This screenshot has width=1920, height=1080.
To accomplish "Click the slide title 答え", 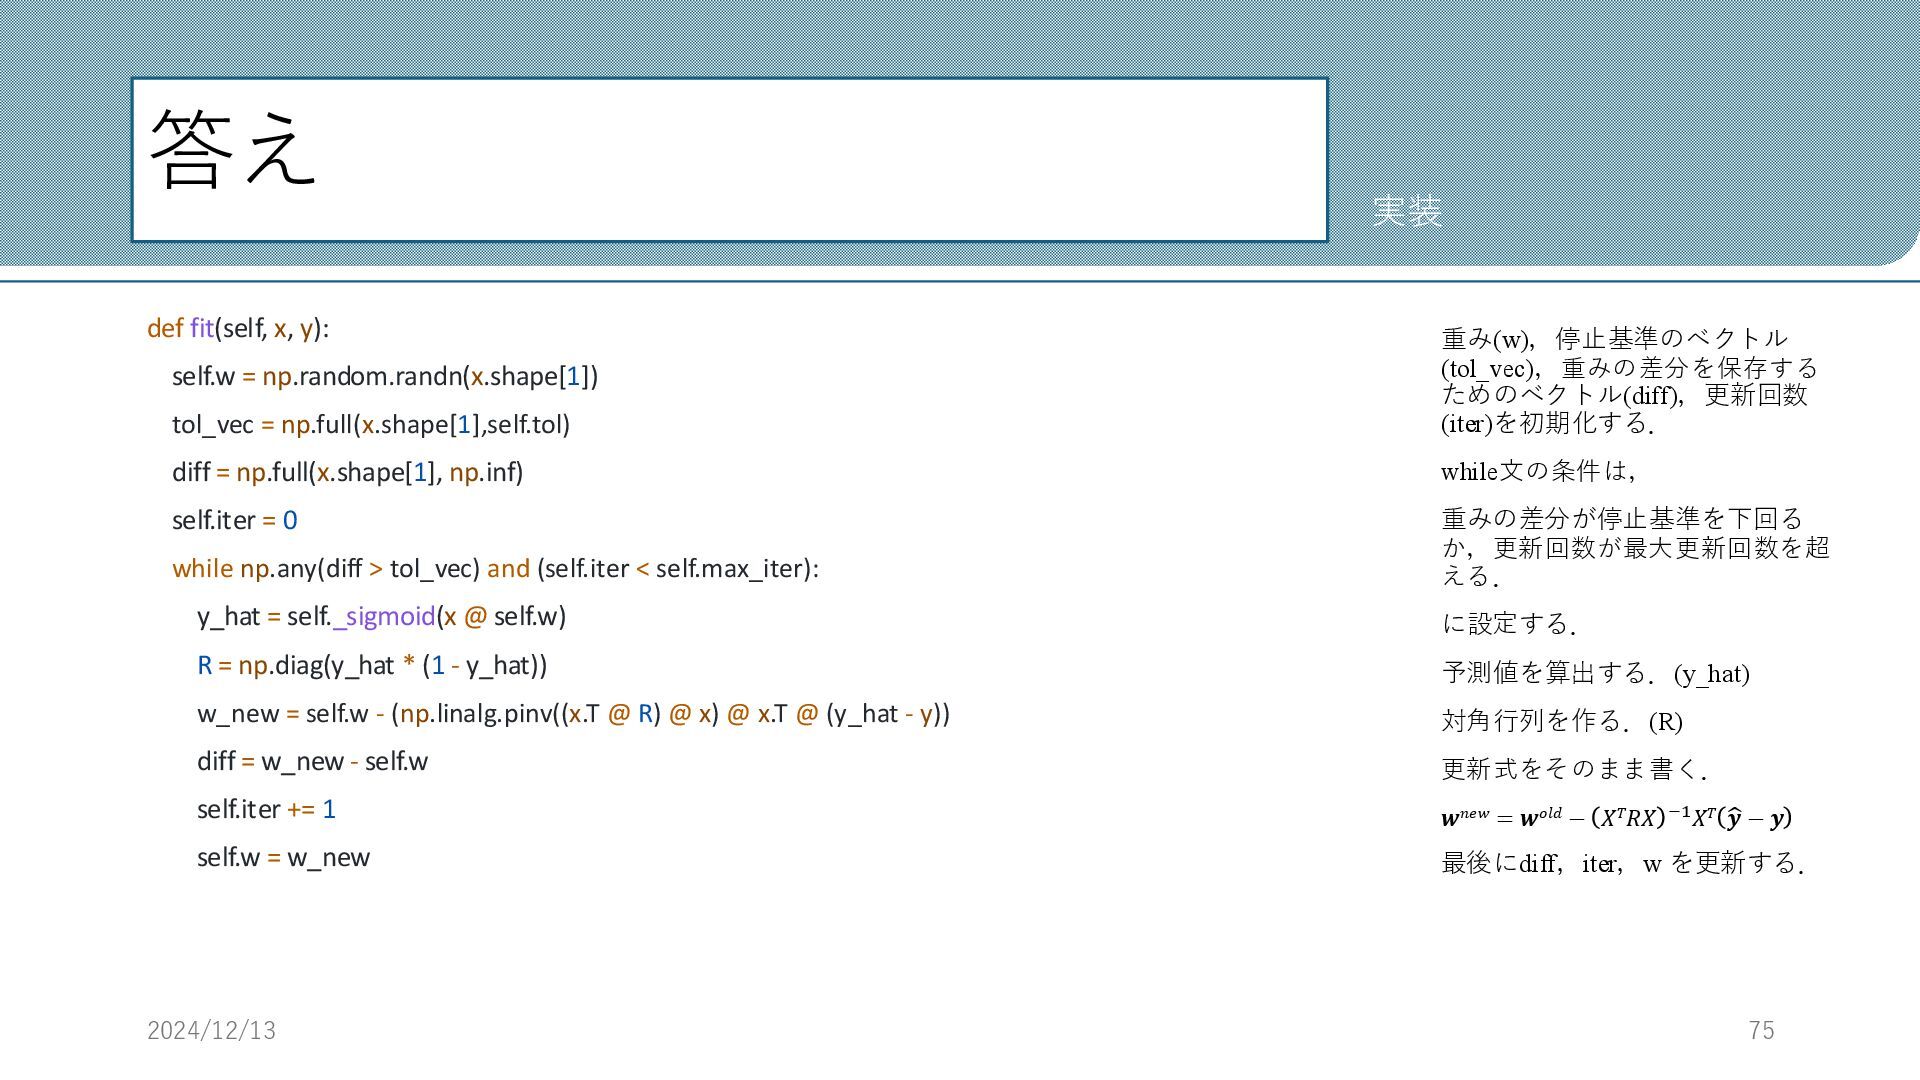I will pyautogui.click(x=232, y=149).
